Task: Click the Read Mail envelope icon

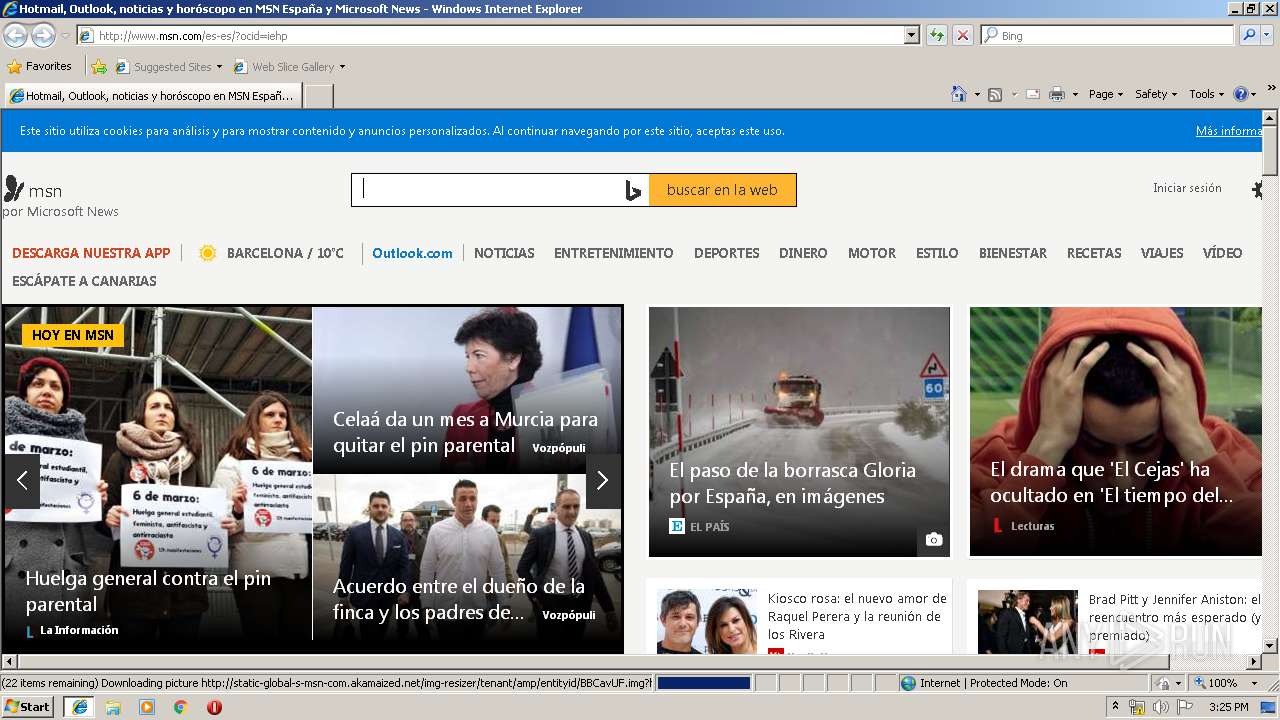Action: (x=1033, y=94)
